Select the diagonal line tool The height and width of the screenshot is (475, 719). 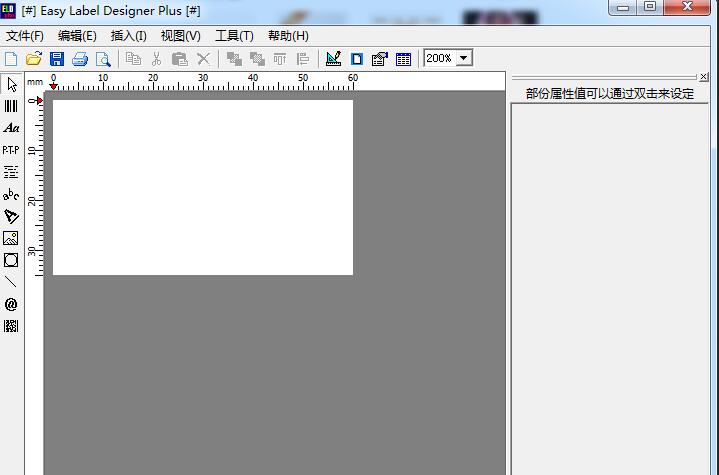(x=11, y=282)
